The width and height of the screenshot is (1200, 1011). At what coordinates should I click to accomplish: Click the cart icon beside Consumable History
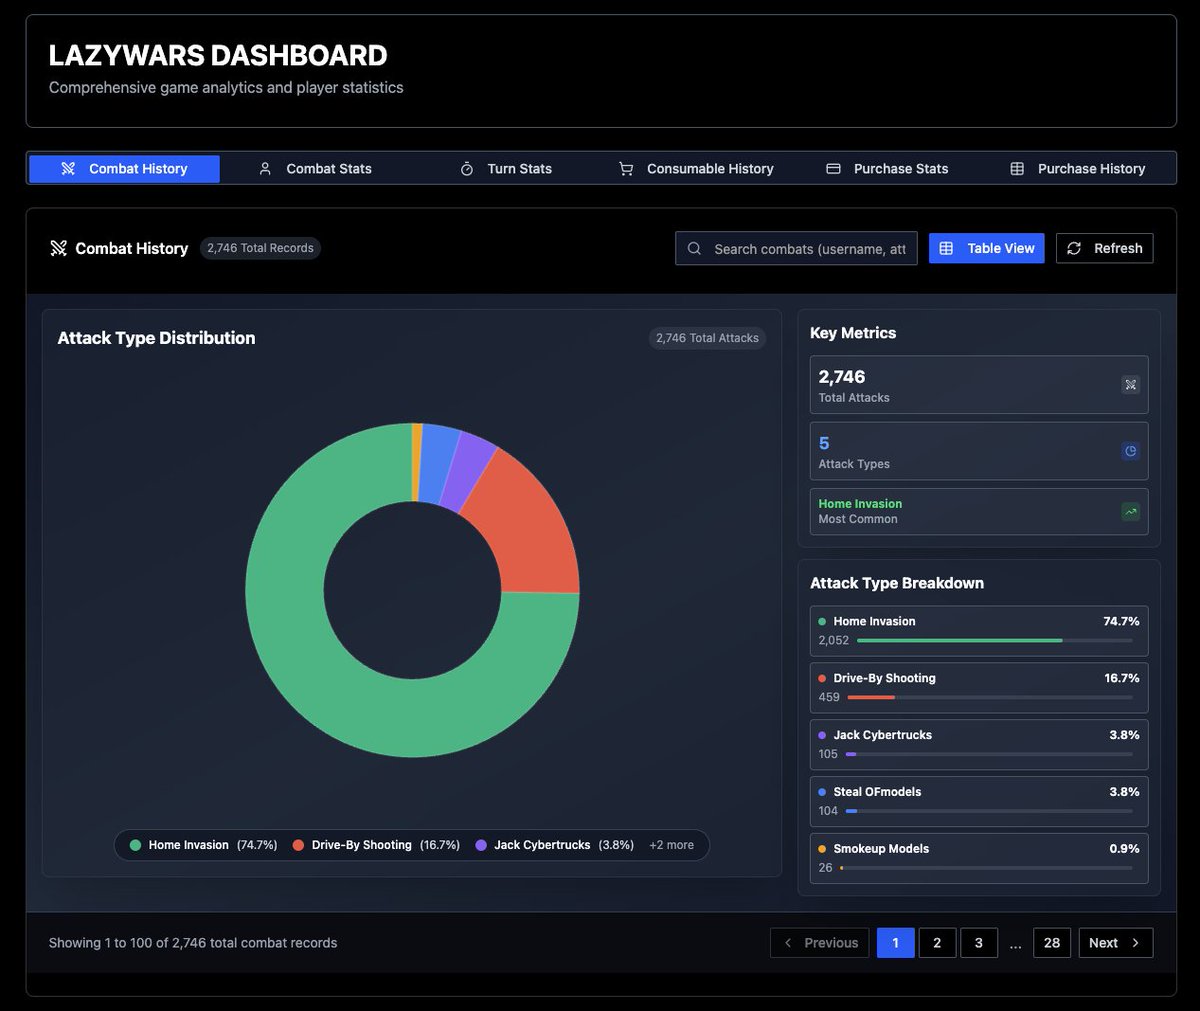(x=626, y=169)
